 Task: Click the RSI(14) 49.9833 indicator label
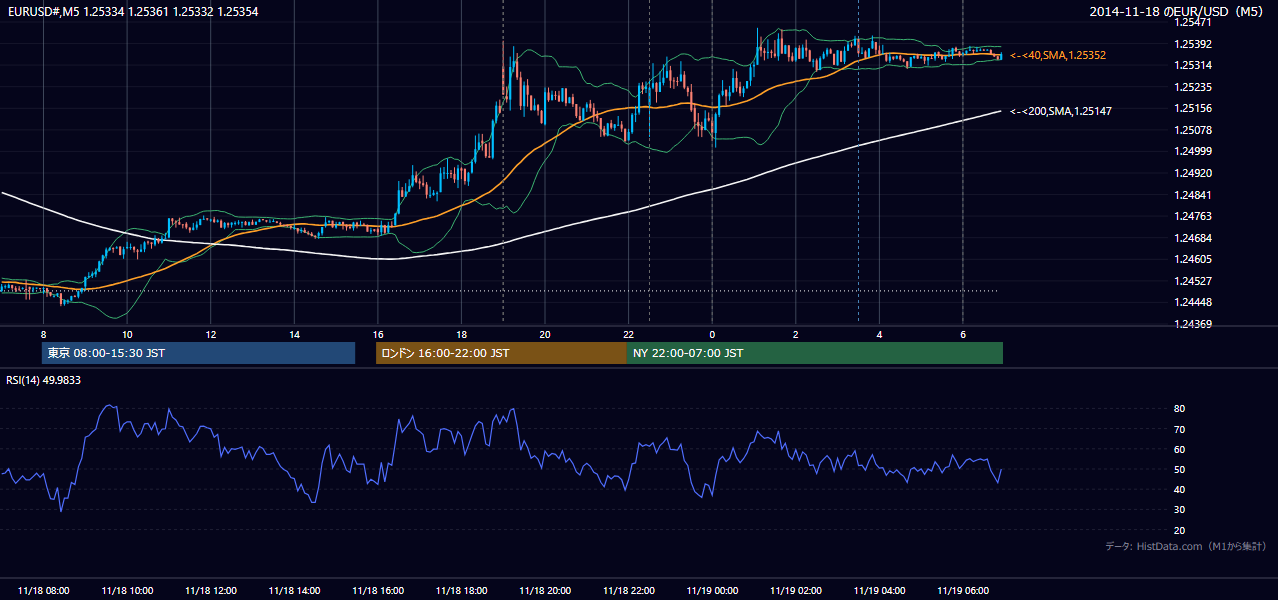(43, 380)
